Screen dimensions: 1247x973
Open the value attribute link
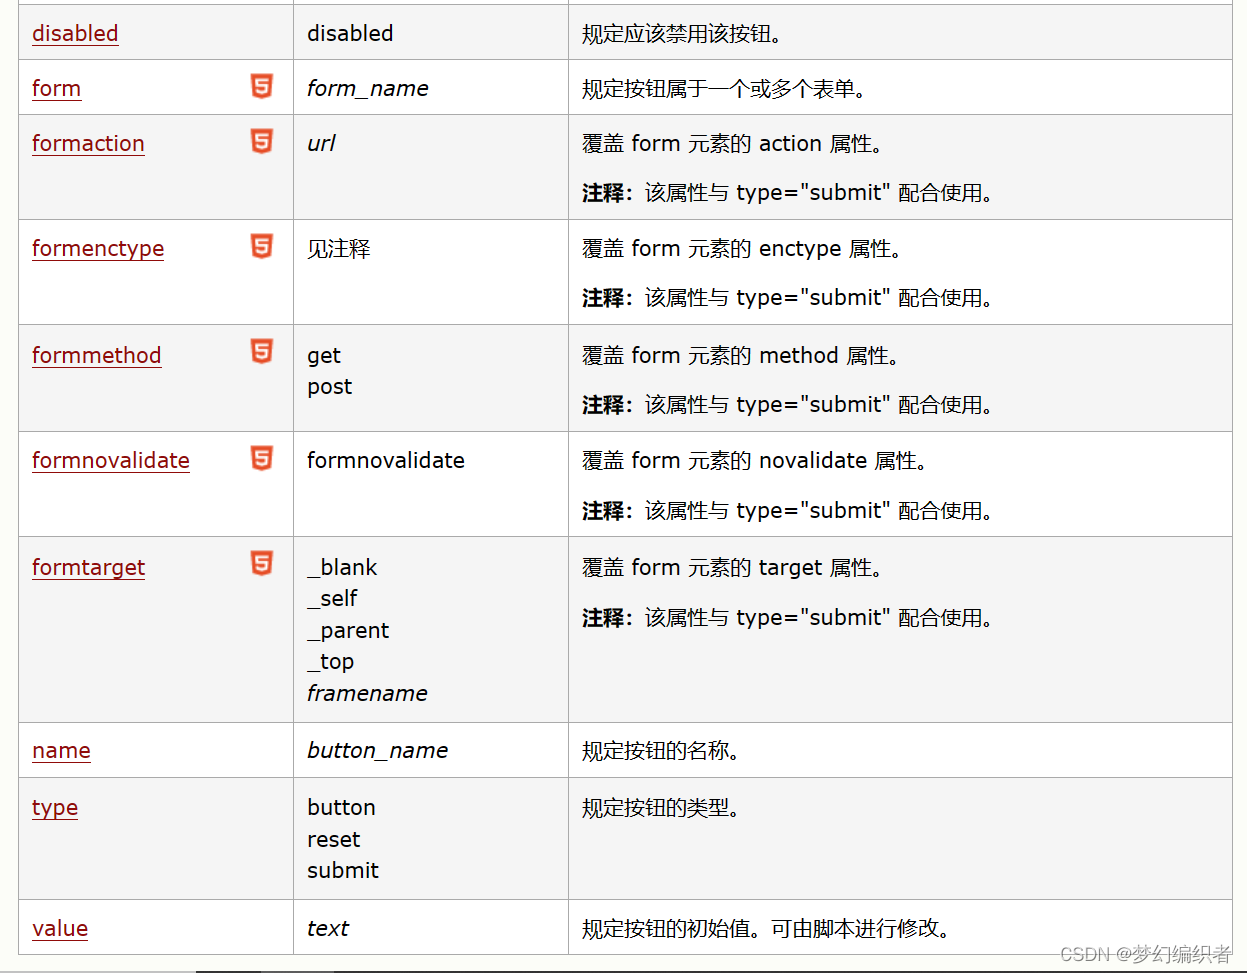60,928
